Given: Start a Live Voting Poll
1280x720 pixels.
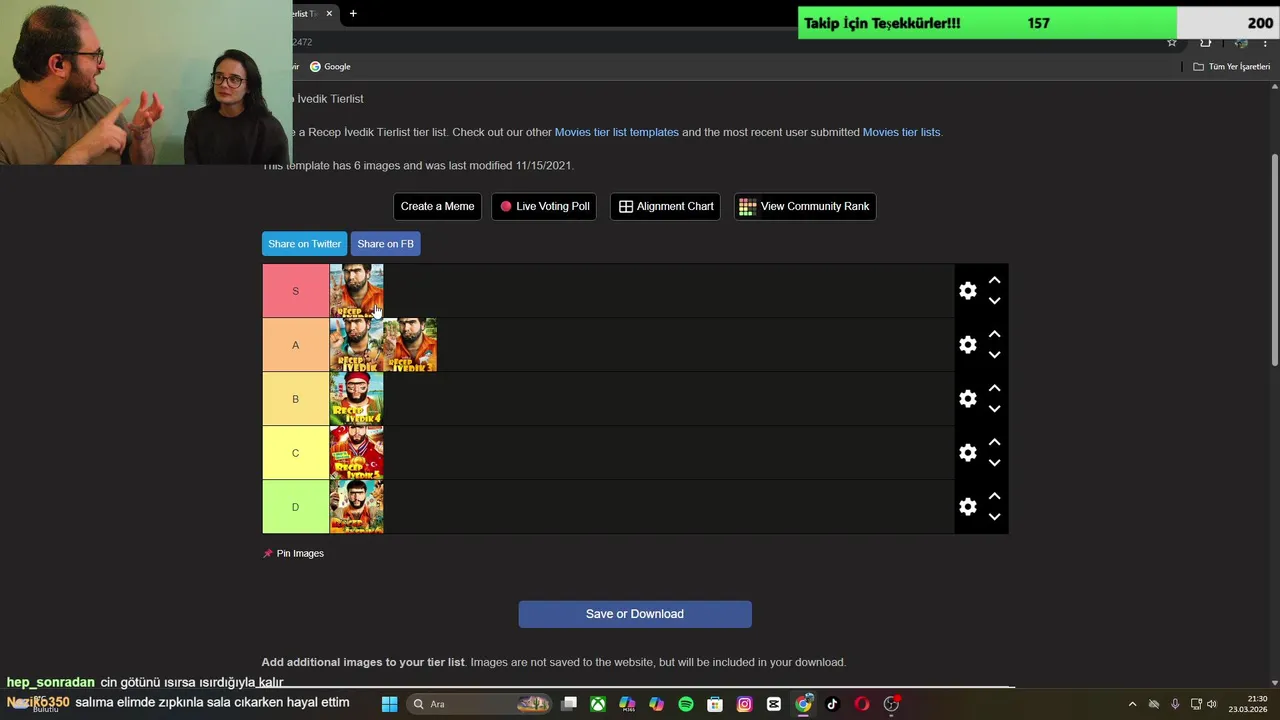Looking at the screenshot, I should [x=545, y=207].
